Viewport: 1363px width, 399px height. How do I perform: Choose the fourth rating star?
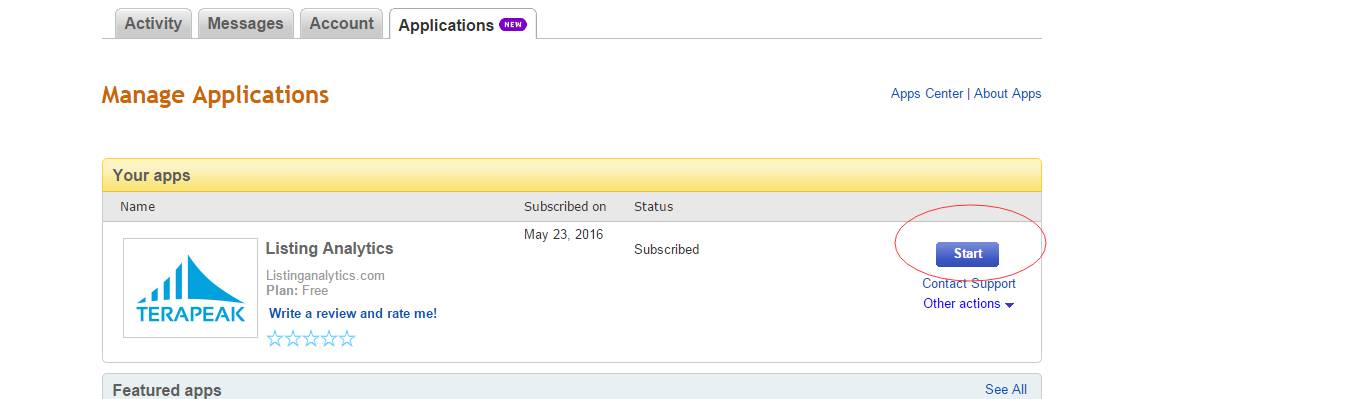point(329,339)
